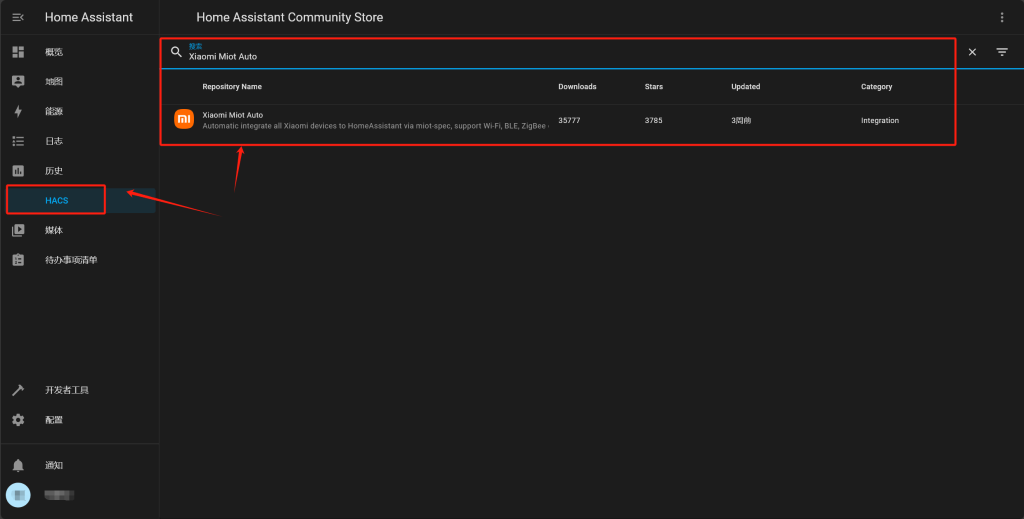Open the 地图 sidebar label

tap(54, 82)
